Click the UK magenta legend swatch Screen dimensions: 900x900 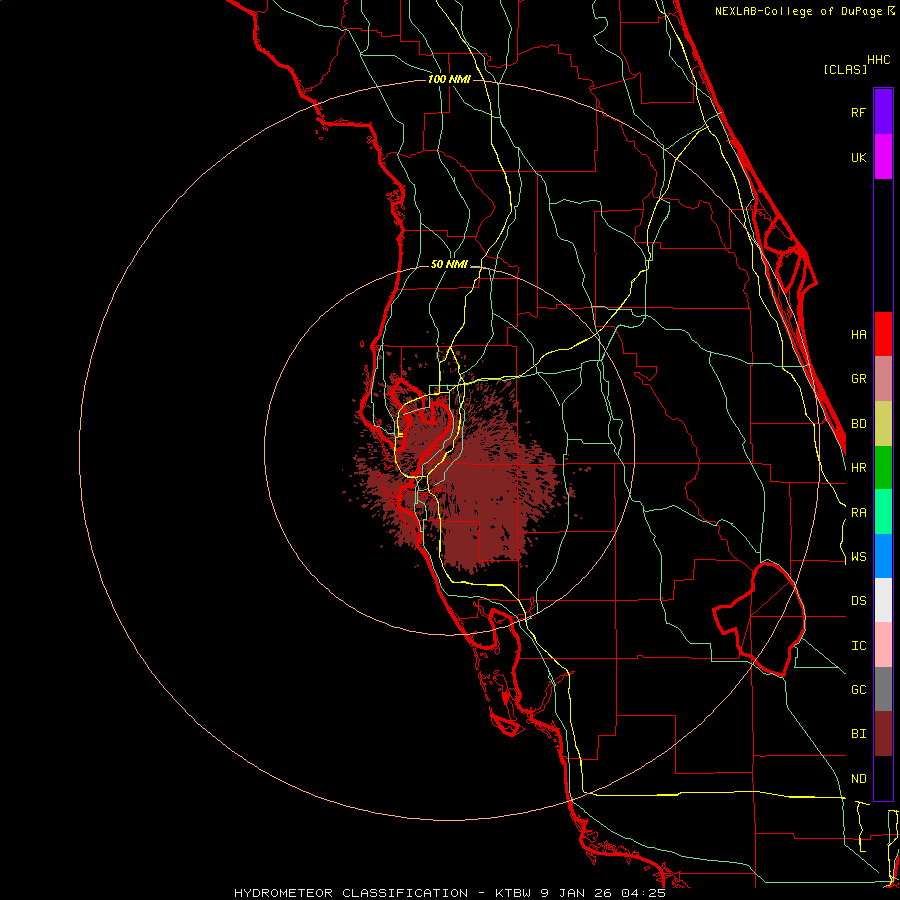tap(883, 157)
